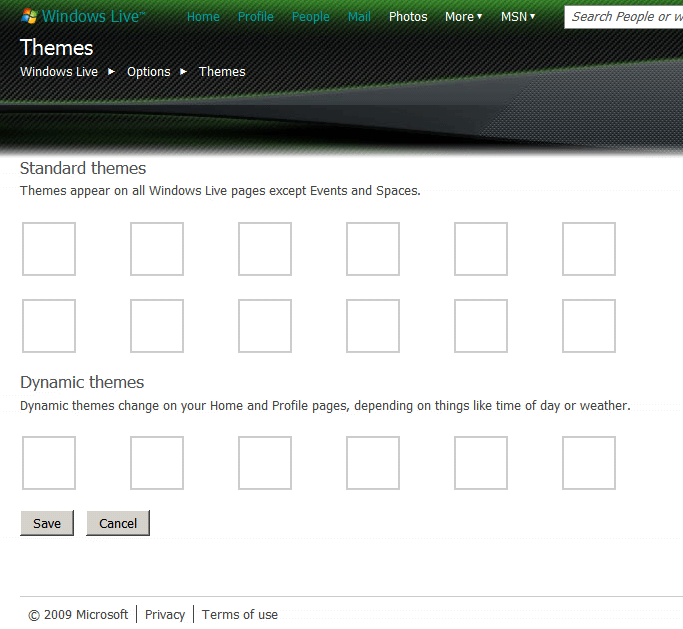
Task: Open the Home page link
Action: pos(203,17)
